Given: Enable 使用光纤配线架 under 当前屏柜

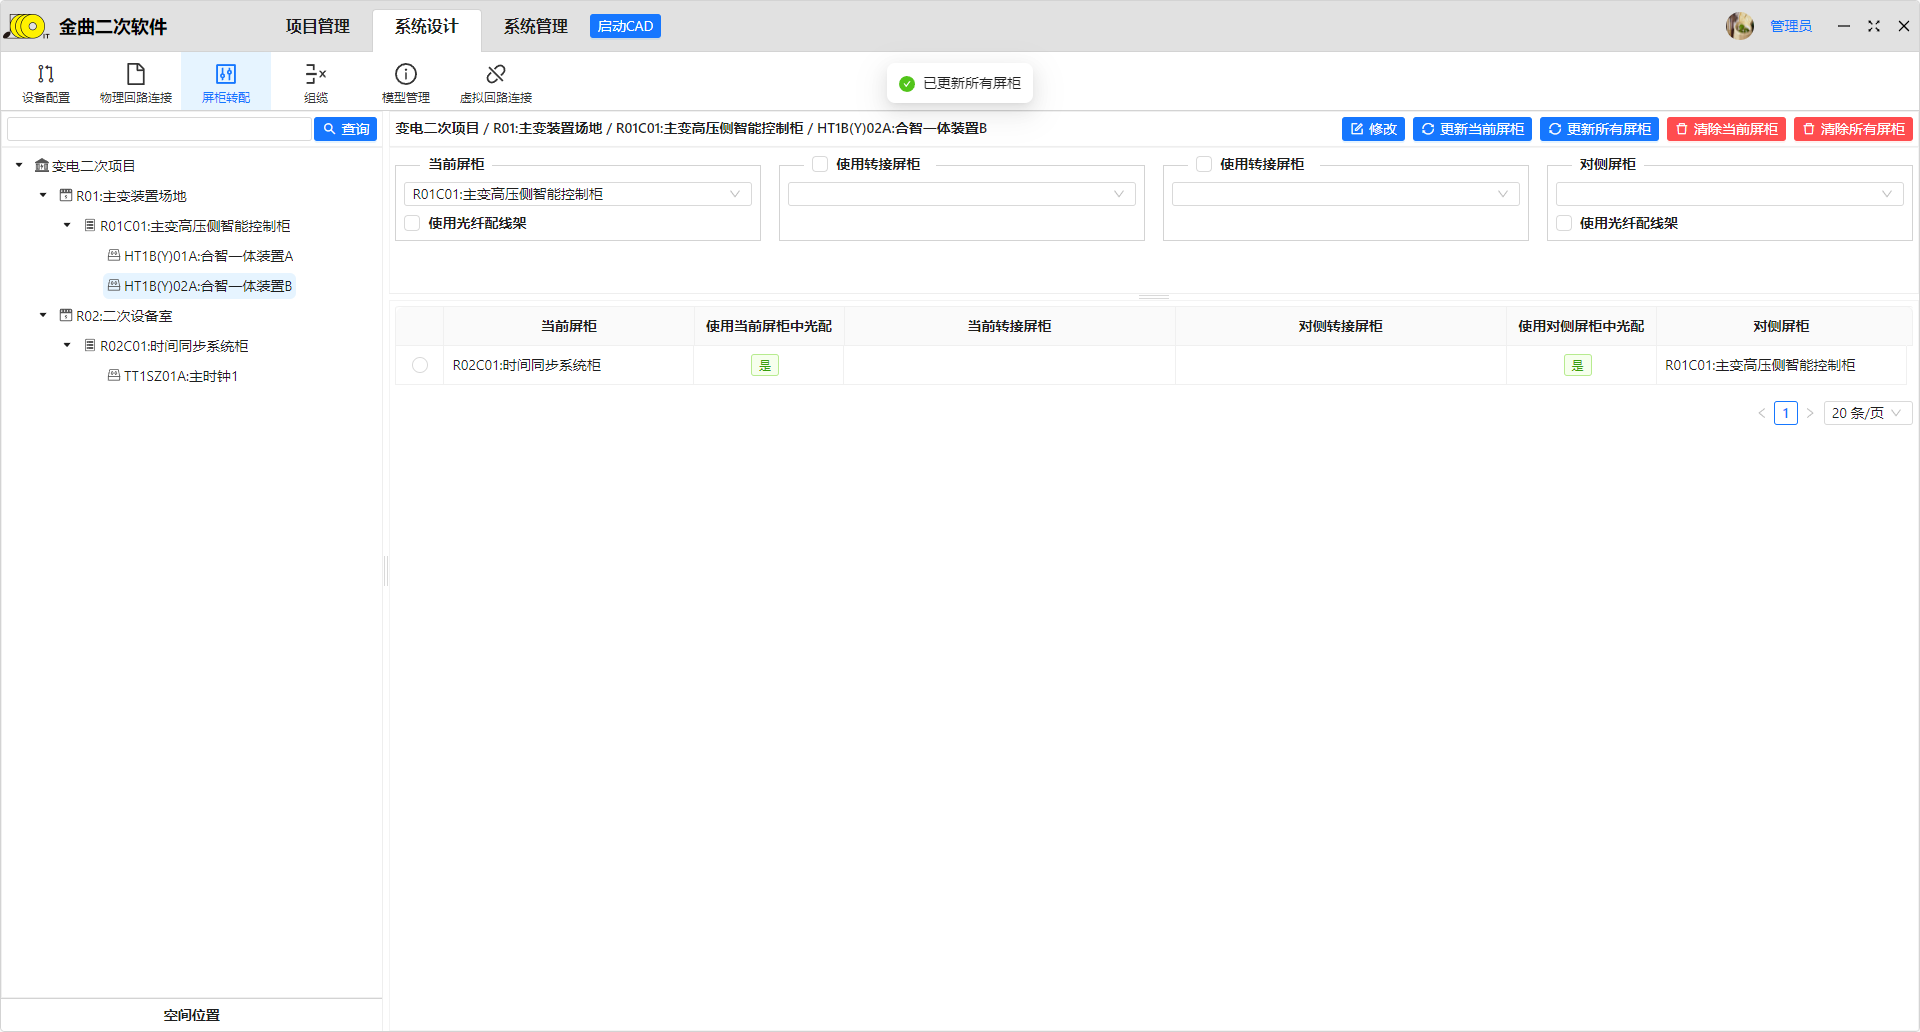Looking at the screenshot, I should coord(413,223).
